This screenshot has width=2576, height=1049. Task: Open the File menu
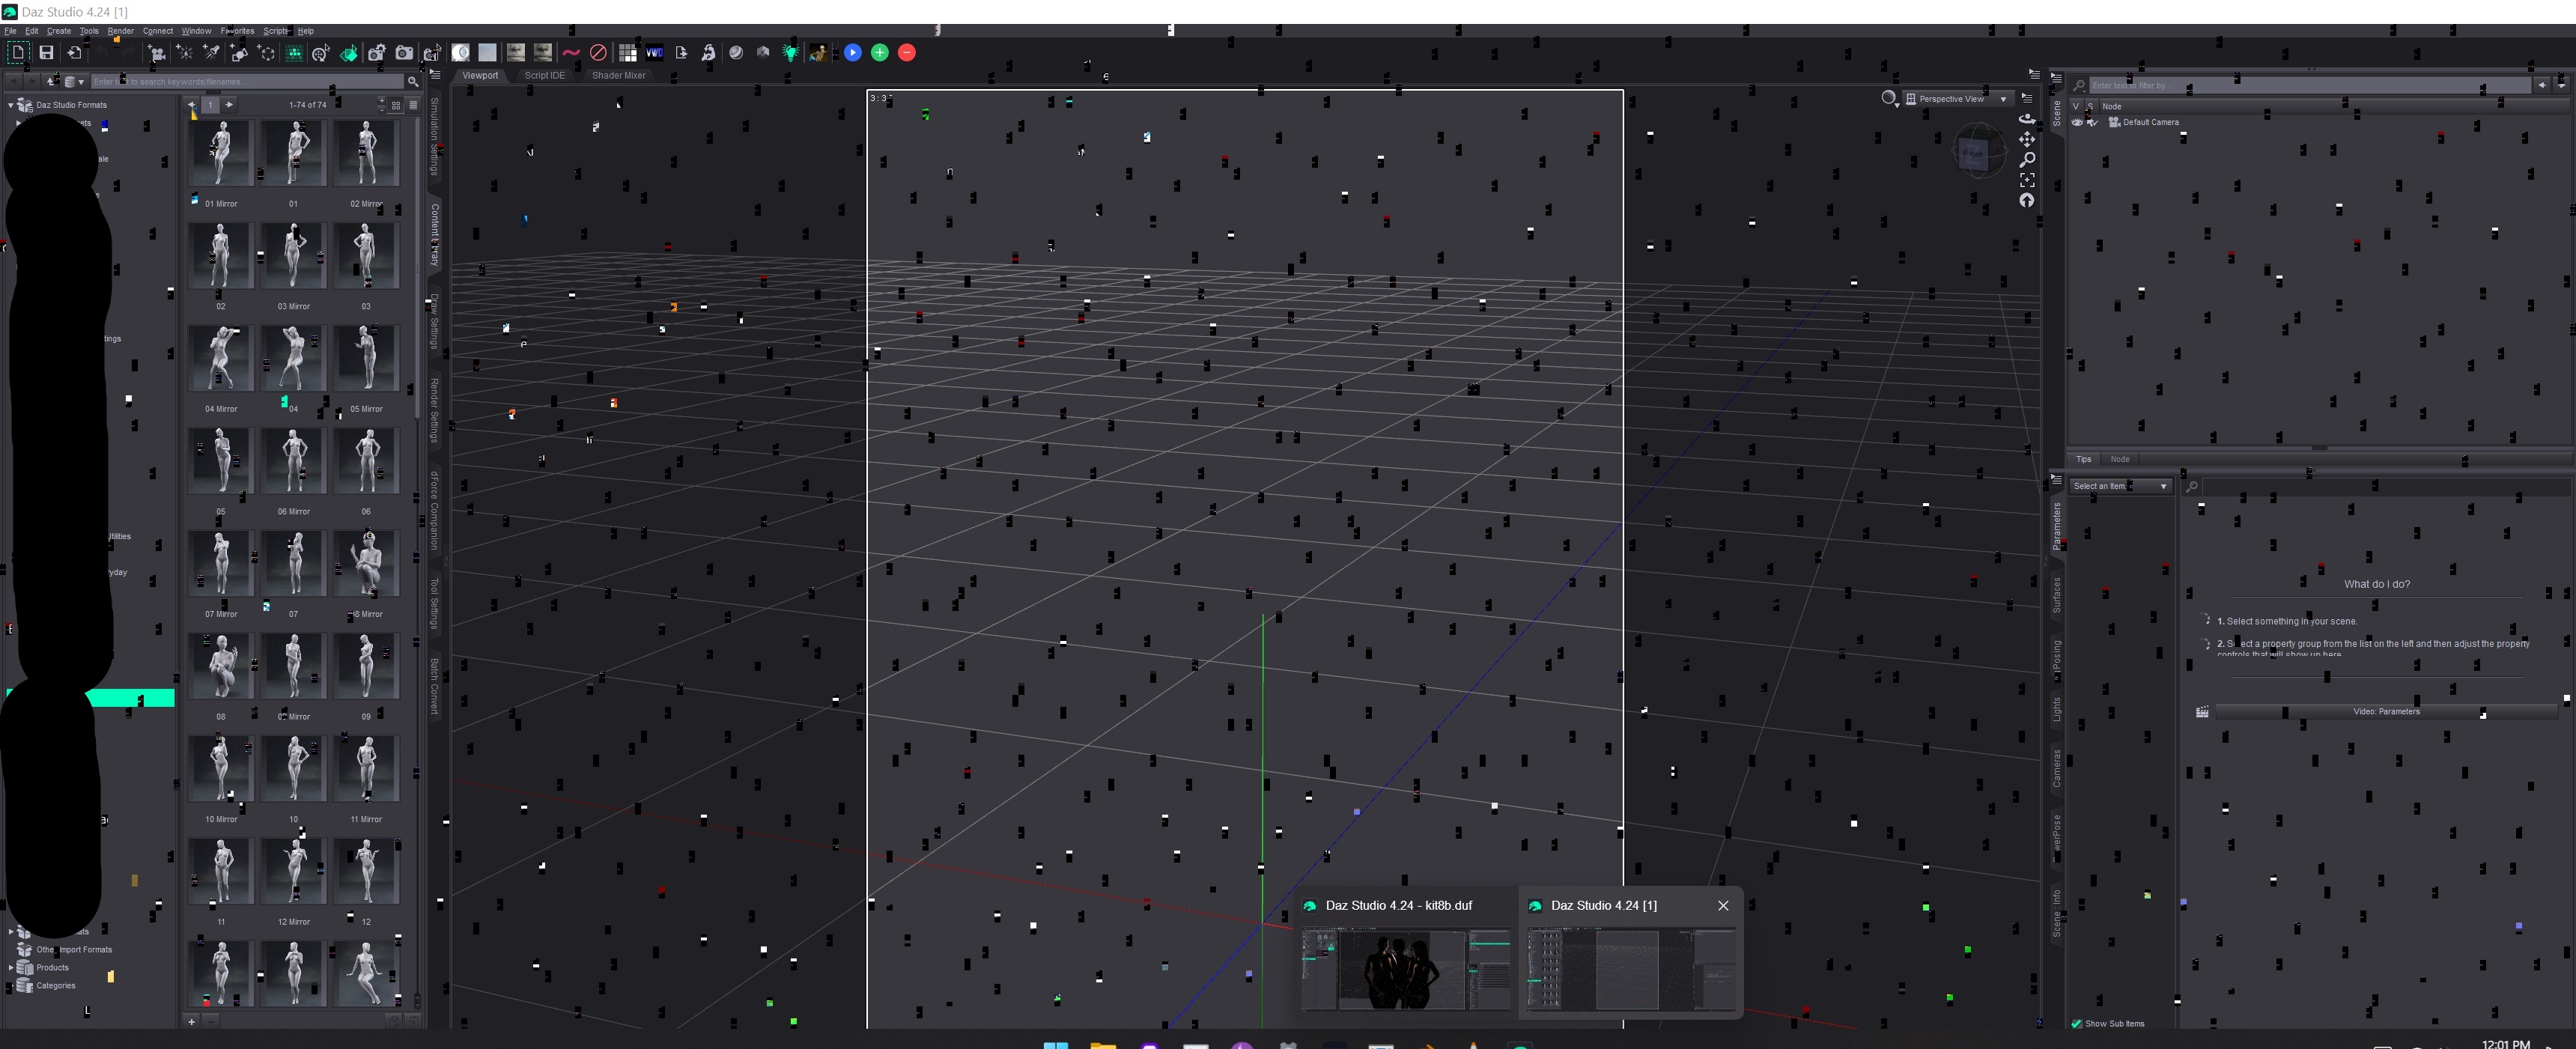point(10,31)
